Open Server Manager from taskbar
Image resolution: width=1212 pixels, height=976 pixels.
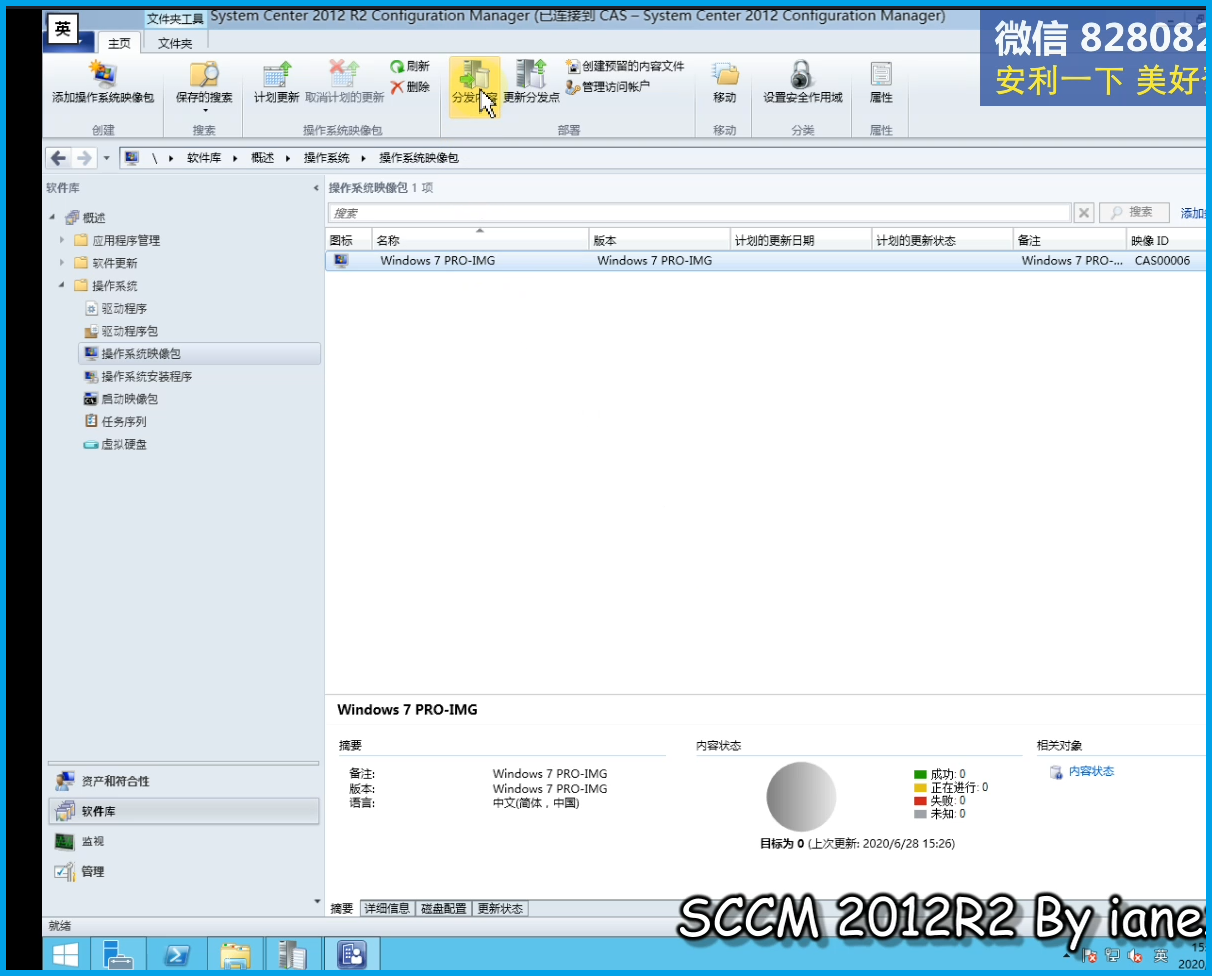pyautogui.click(x=118, y=955)
